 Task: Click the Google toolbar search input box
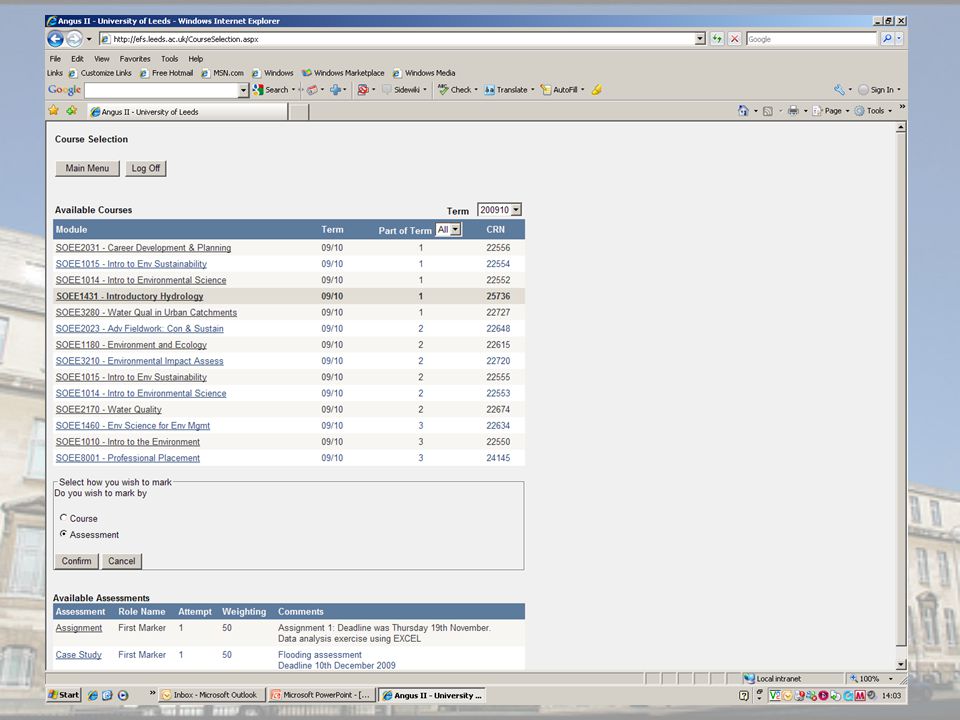162,91
